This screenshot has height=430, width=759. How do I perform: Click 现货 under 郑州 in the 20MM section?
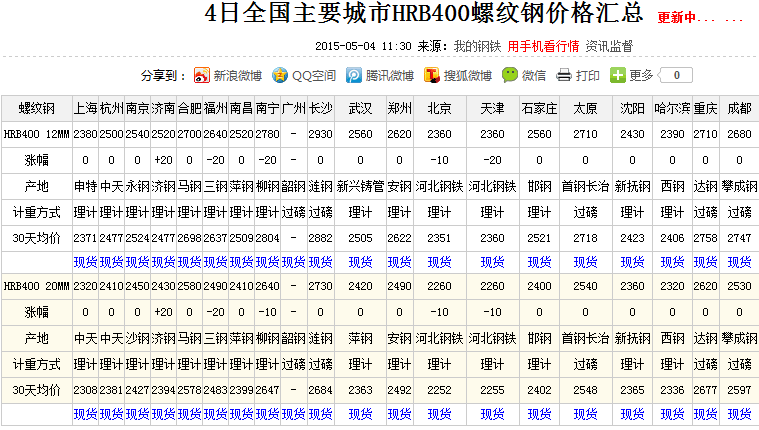[399, 415]
